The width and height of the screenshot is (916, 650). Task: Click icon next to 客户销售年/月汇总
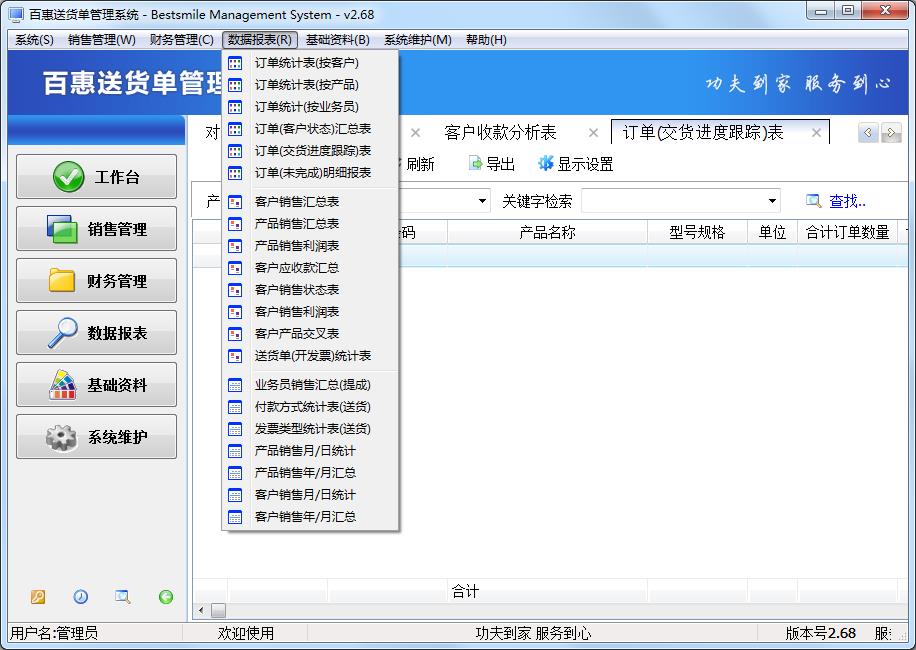click(x=235, y=517)
